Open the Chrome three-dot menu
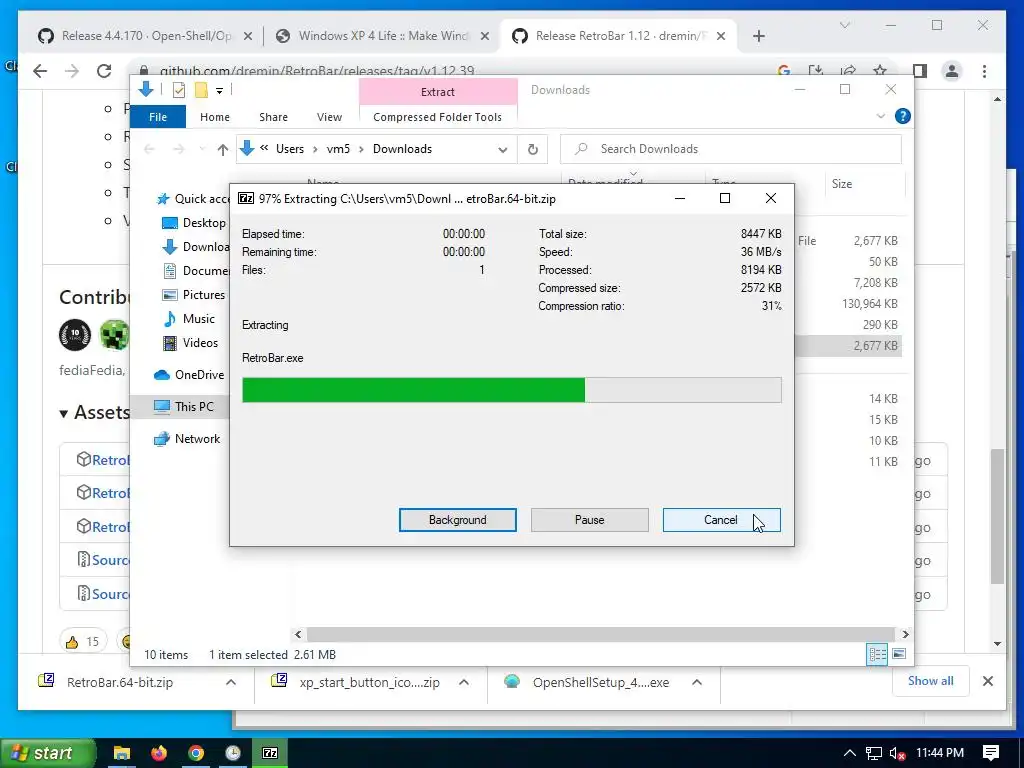1024x768 pixels. tap(984, 71)
